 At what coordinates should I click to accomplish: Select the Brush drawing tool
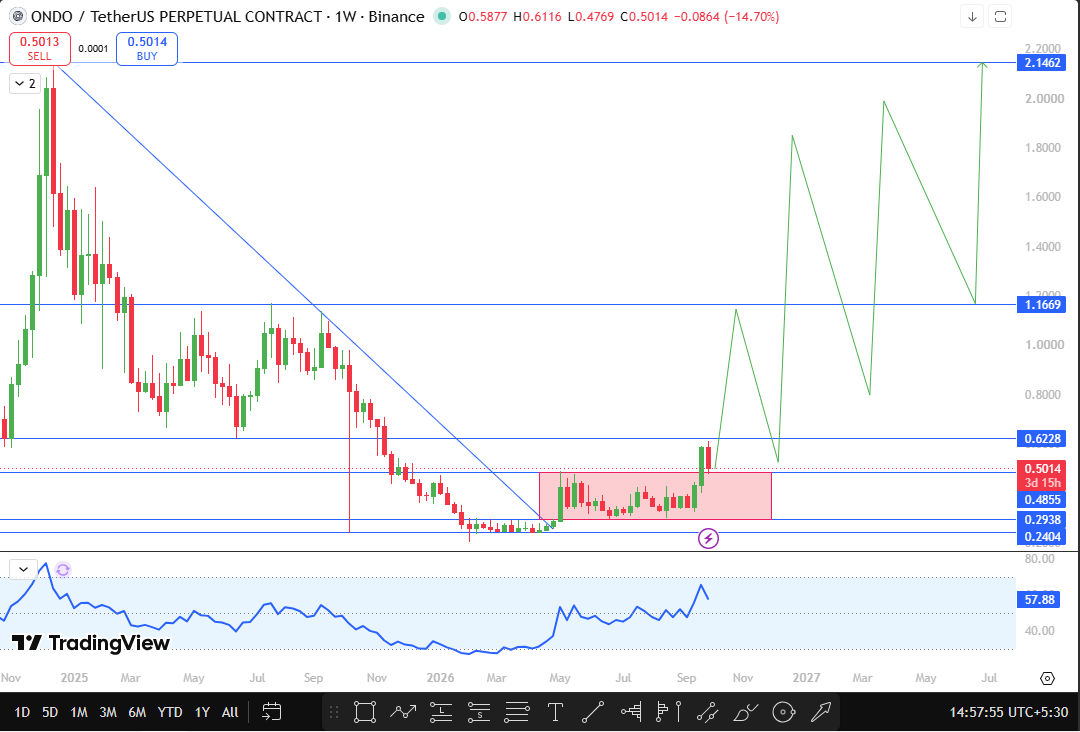click(x=745, y=711)
